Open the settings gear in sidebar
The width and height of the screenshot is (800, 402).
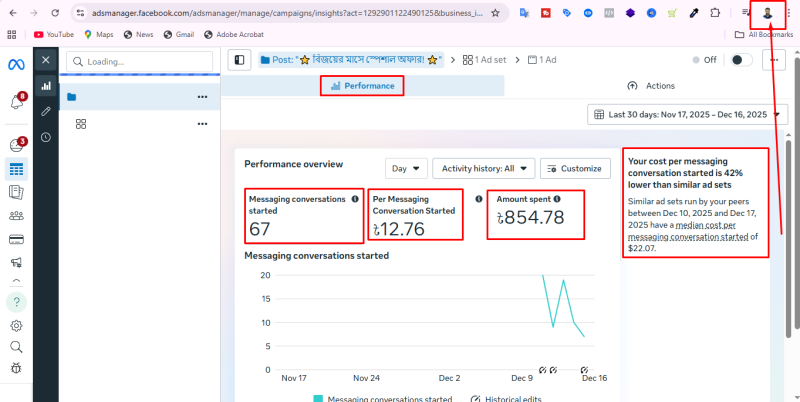(16, 326)
